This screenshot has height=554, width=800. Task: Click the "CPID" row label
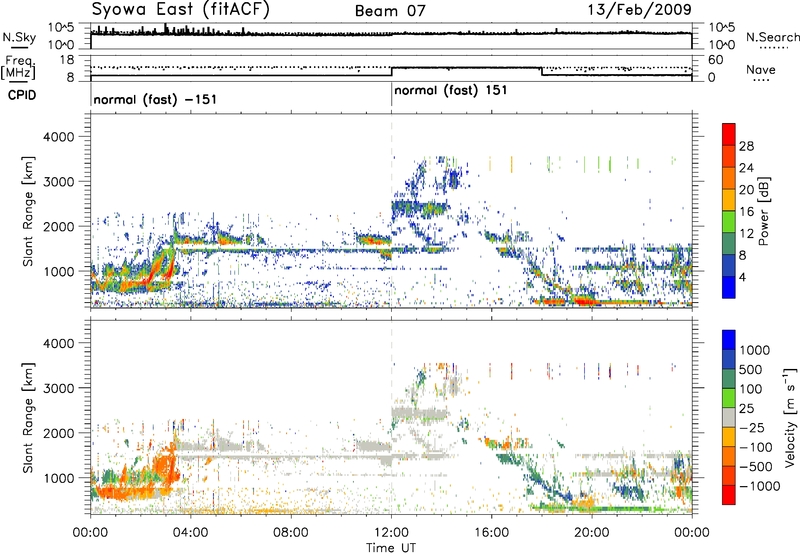[x=22, y=95]
